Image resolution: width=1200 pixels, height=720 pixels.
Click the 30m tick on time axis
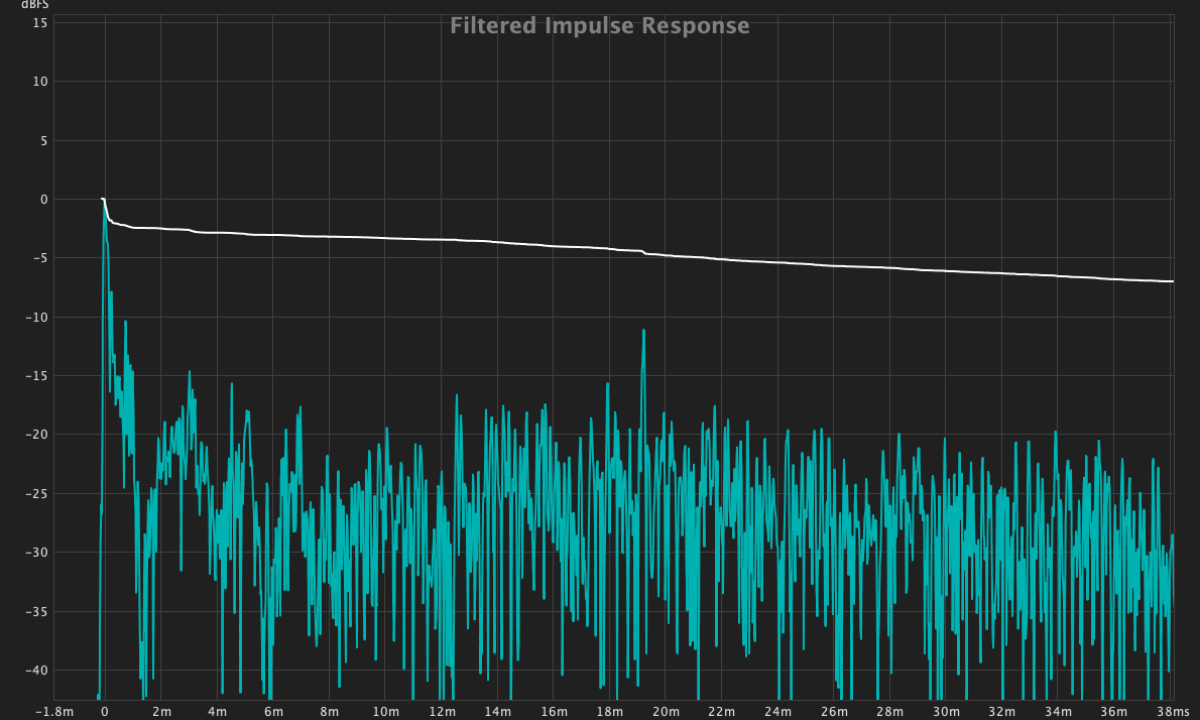947,711
